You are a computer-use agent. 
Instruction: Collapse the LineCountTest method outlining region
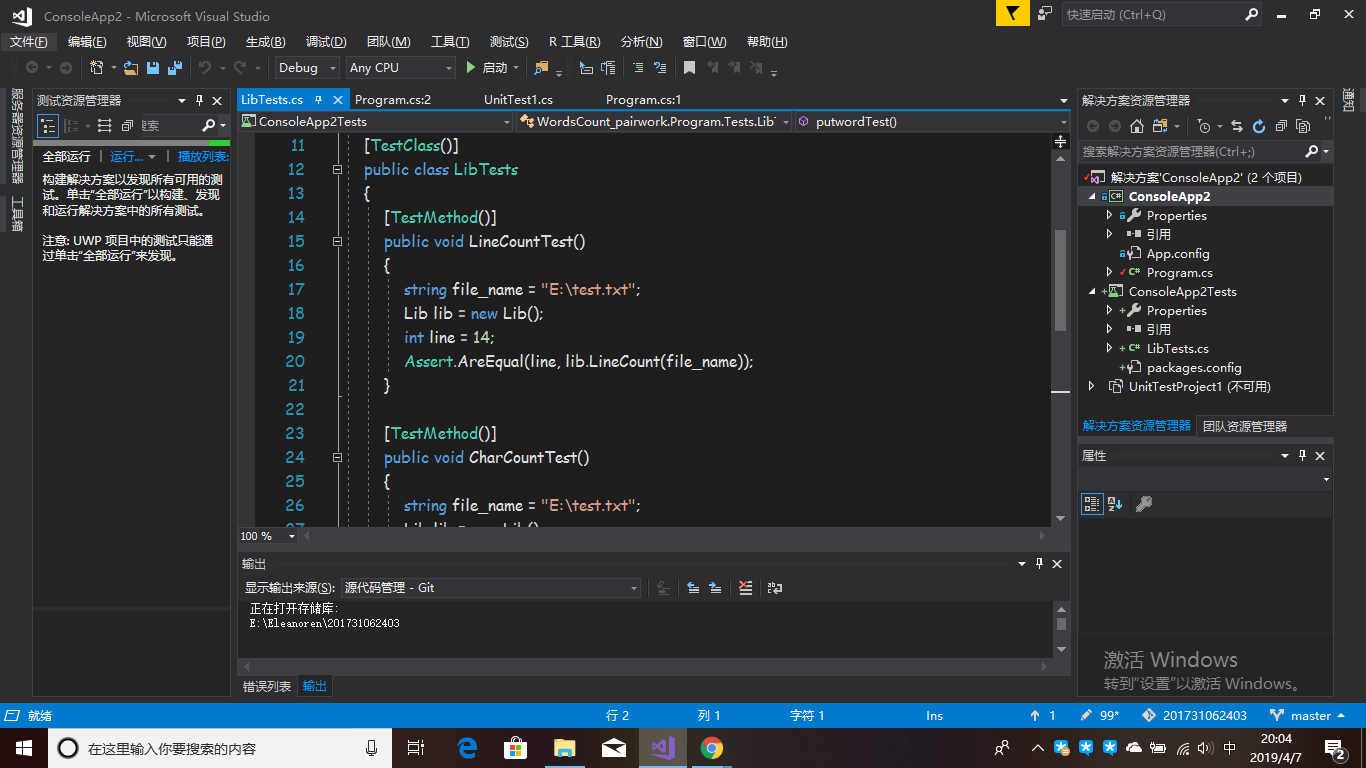tap(337, 241)
